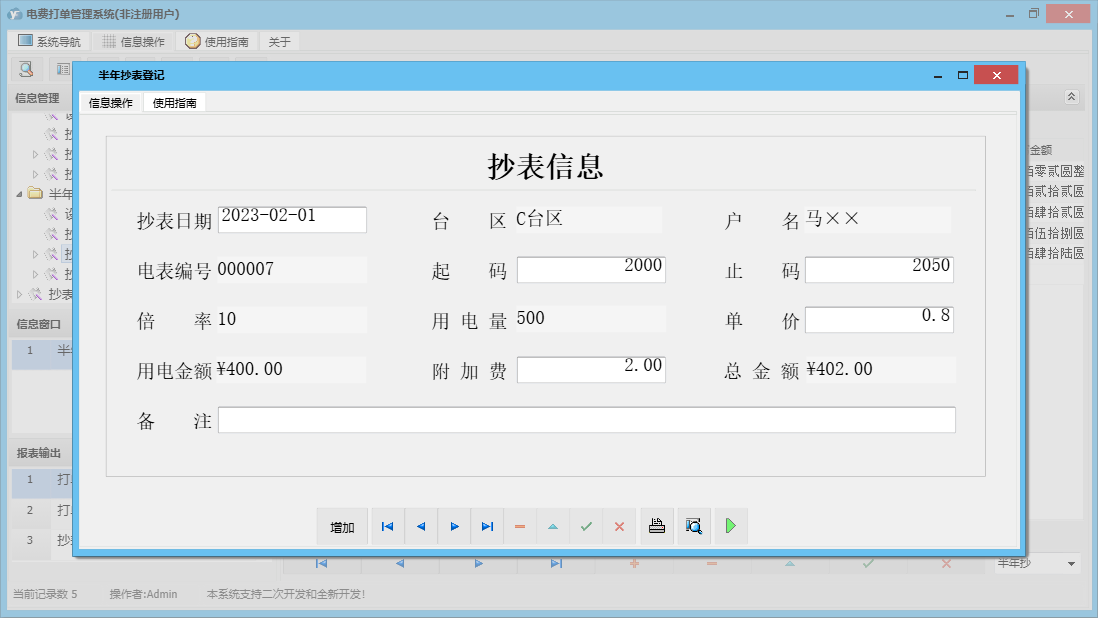Image resolution: width=1098 pixels, height=618 pixels.
Task: Click the first record navigation icon
Action: [387, 526]
